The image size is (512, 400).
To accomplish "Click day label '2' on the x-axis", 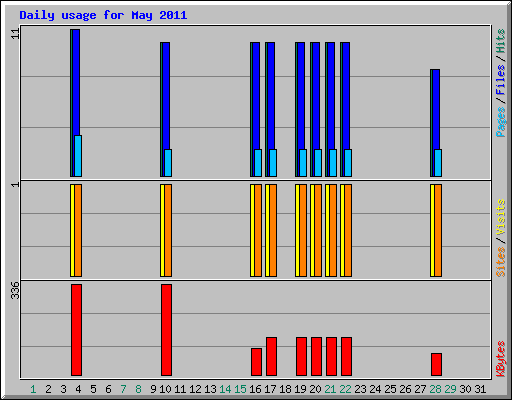I will click(48, 389).
